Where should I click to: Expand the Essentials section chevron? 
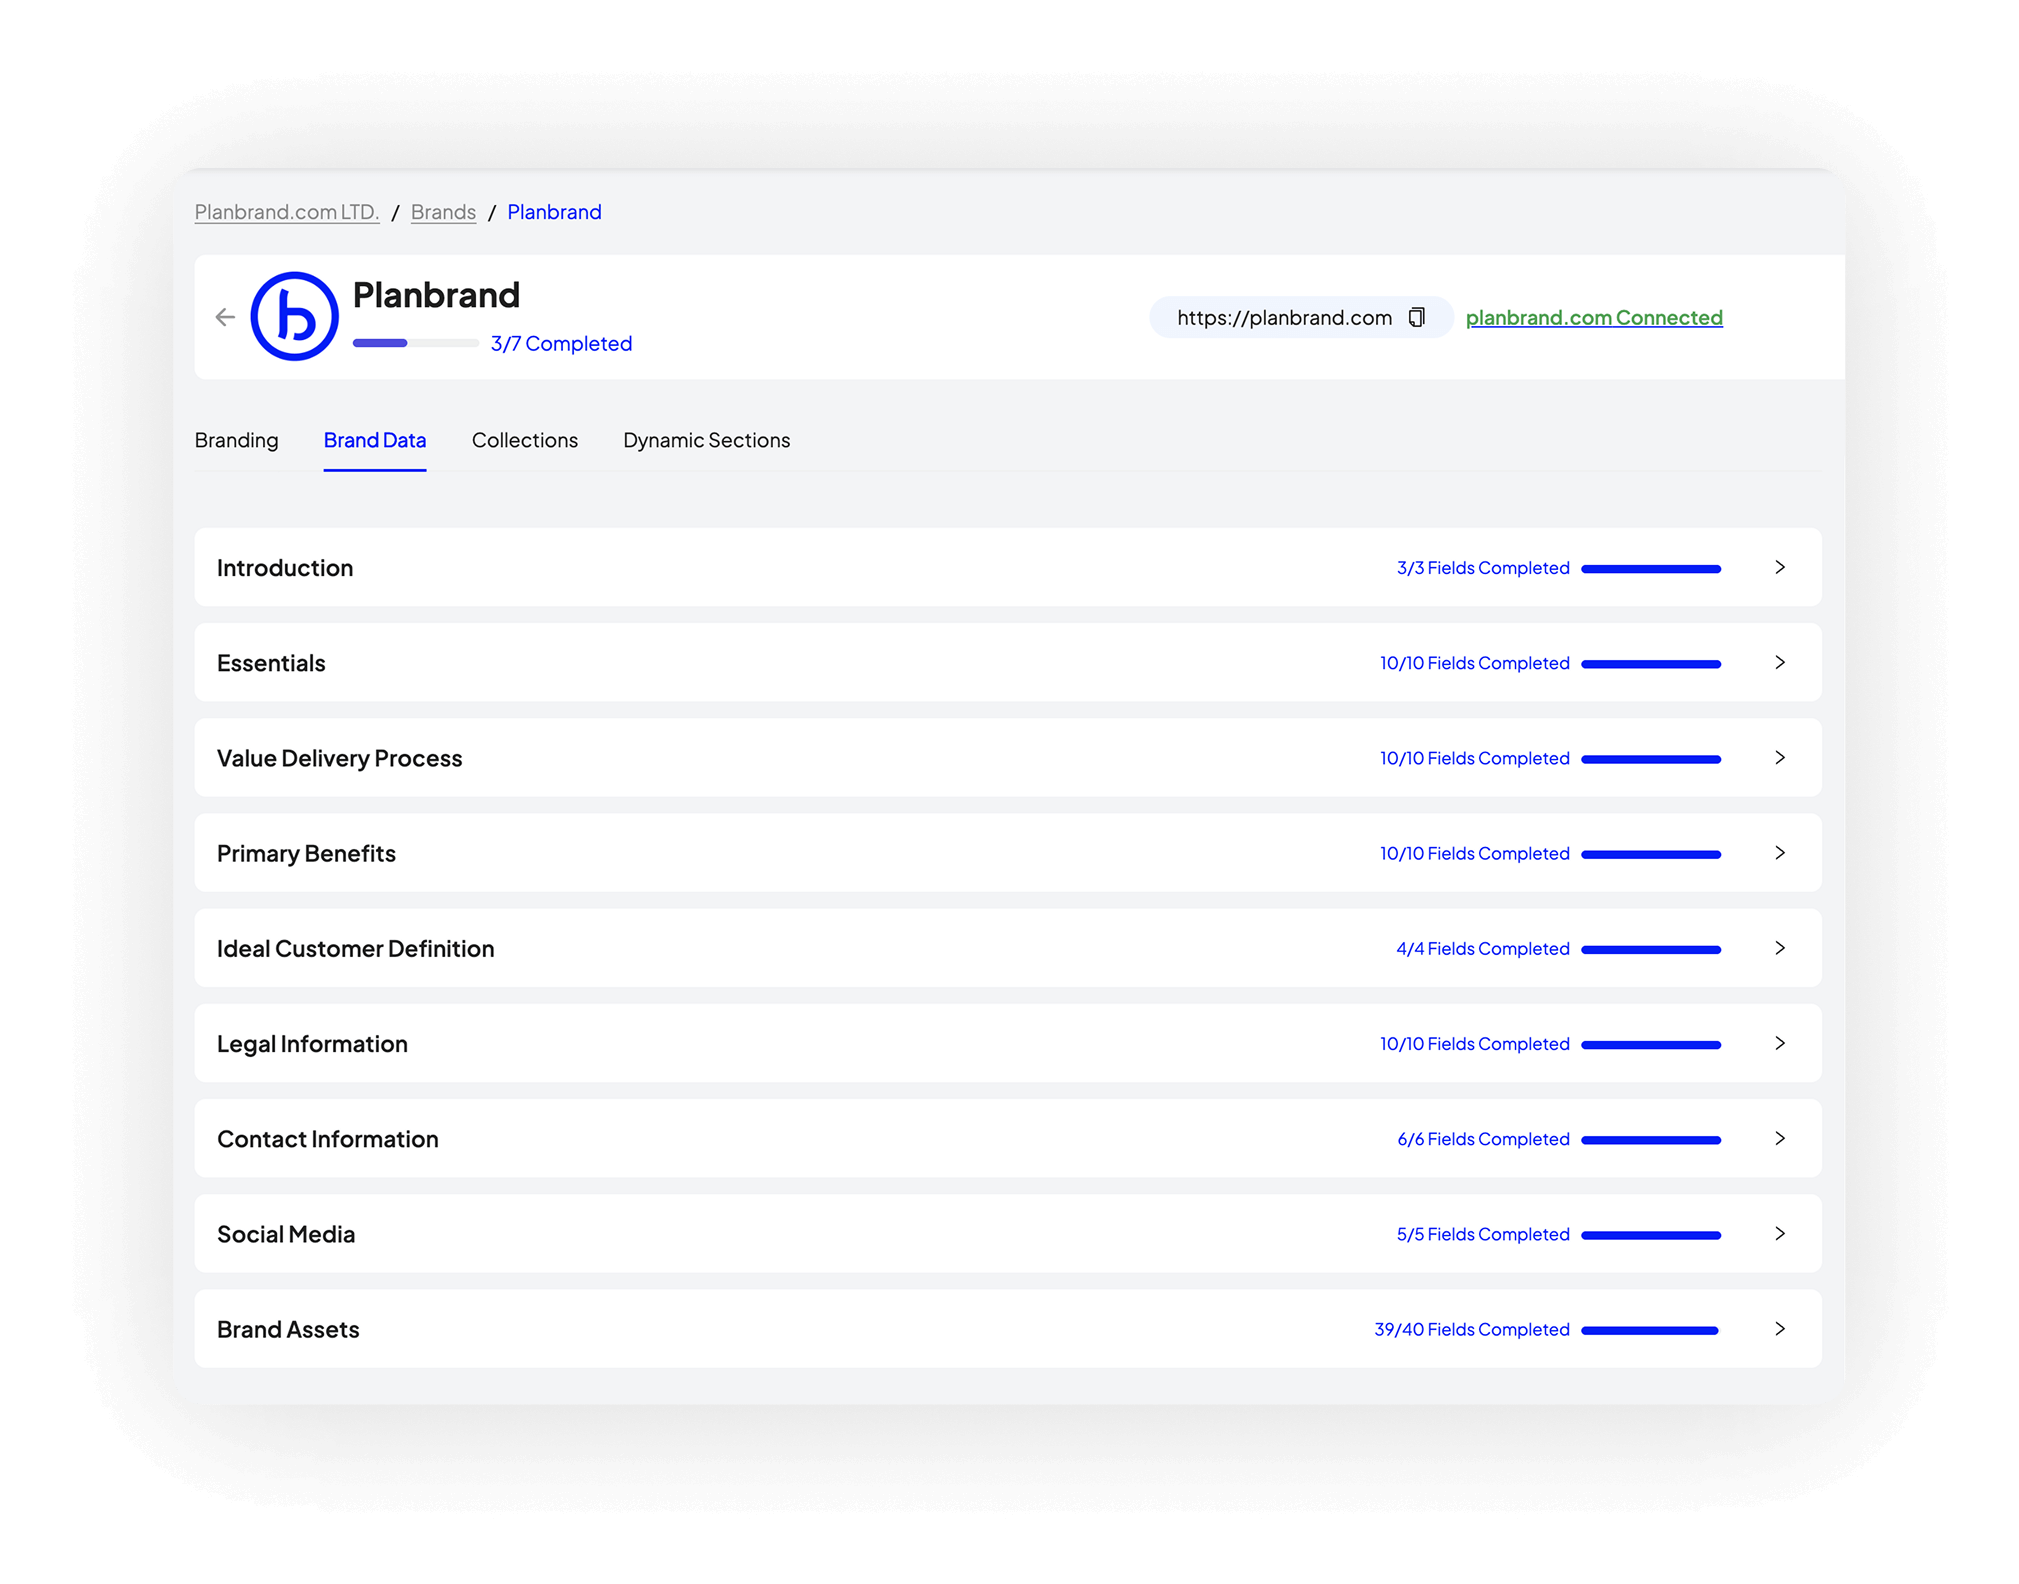coord(1779,662)
